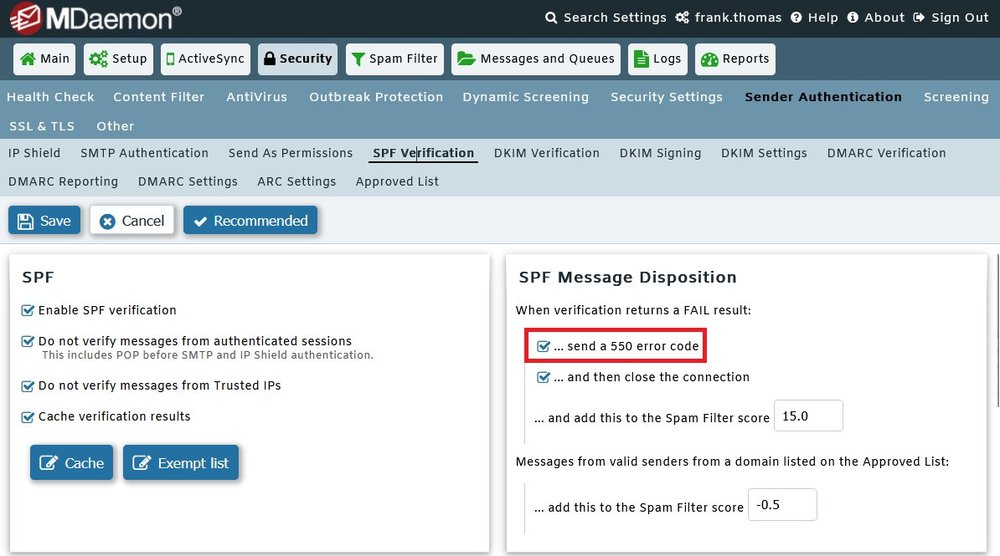Click the Sign Out arrow icon

(x=919, y=18)
